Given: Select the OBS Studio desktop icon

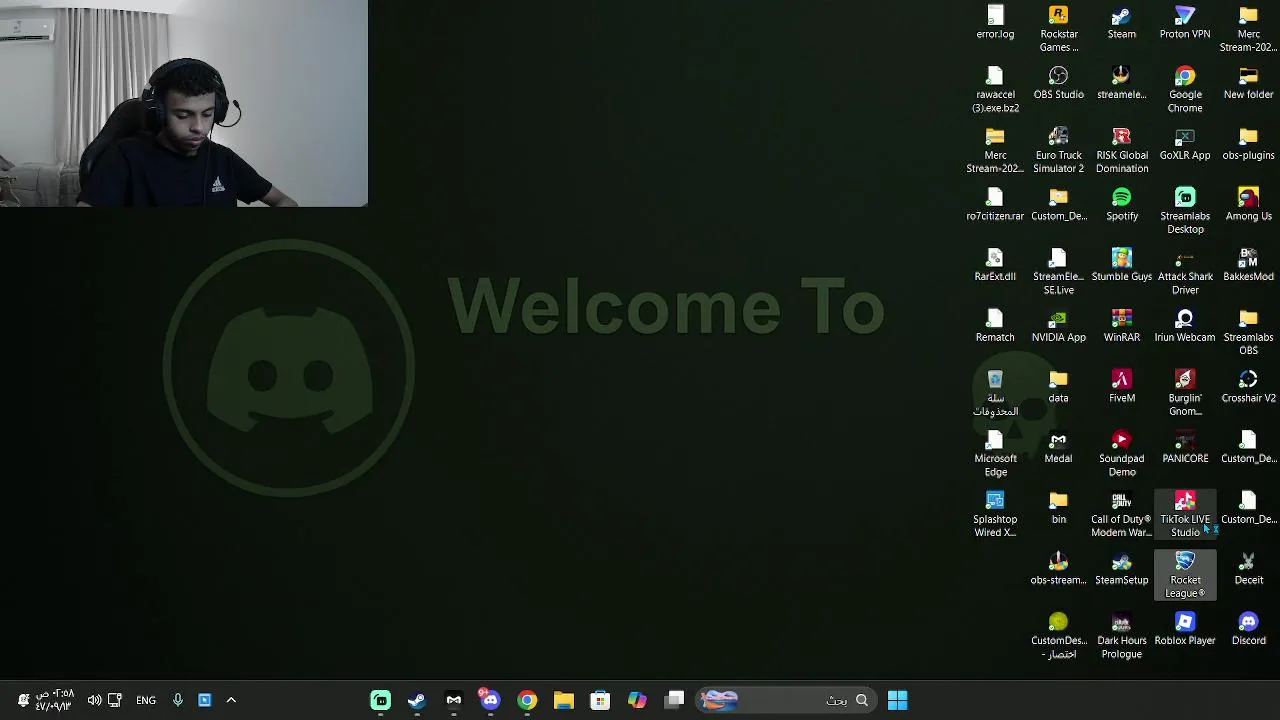Looking at the screenshot, I should [x=1058, y=83].
